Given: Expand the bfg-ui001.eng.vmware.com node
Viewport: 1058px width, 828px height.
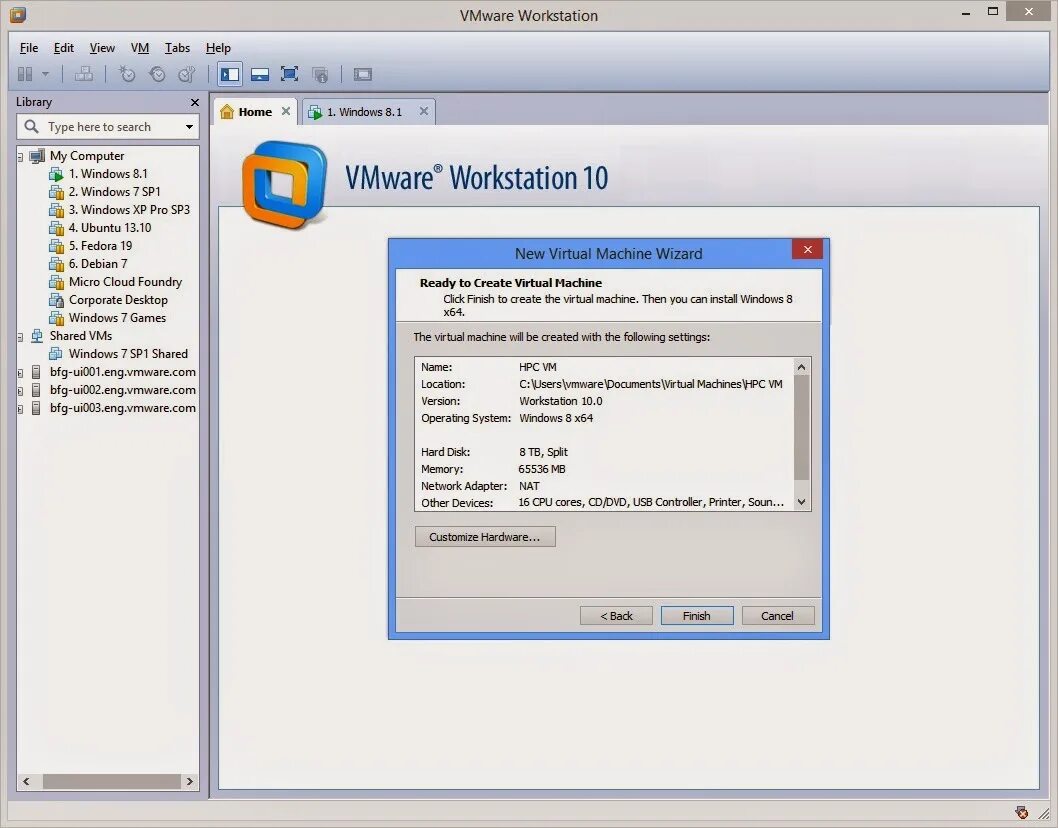Looking at the screenshot, I should coord(20,372).
